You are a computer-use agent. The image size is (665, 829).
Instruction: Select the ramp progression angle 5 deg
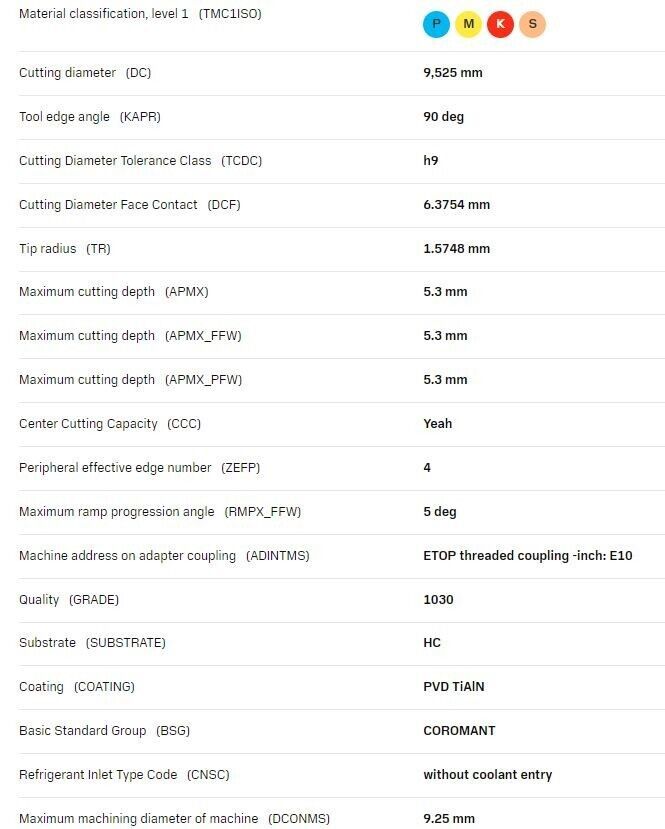[439, 512]
